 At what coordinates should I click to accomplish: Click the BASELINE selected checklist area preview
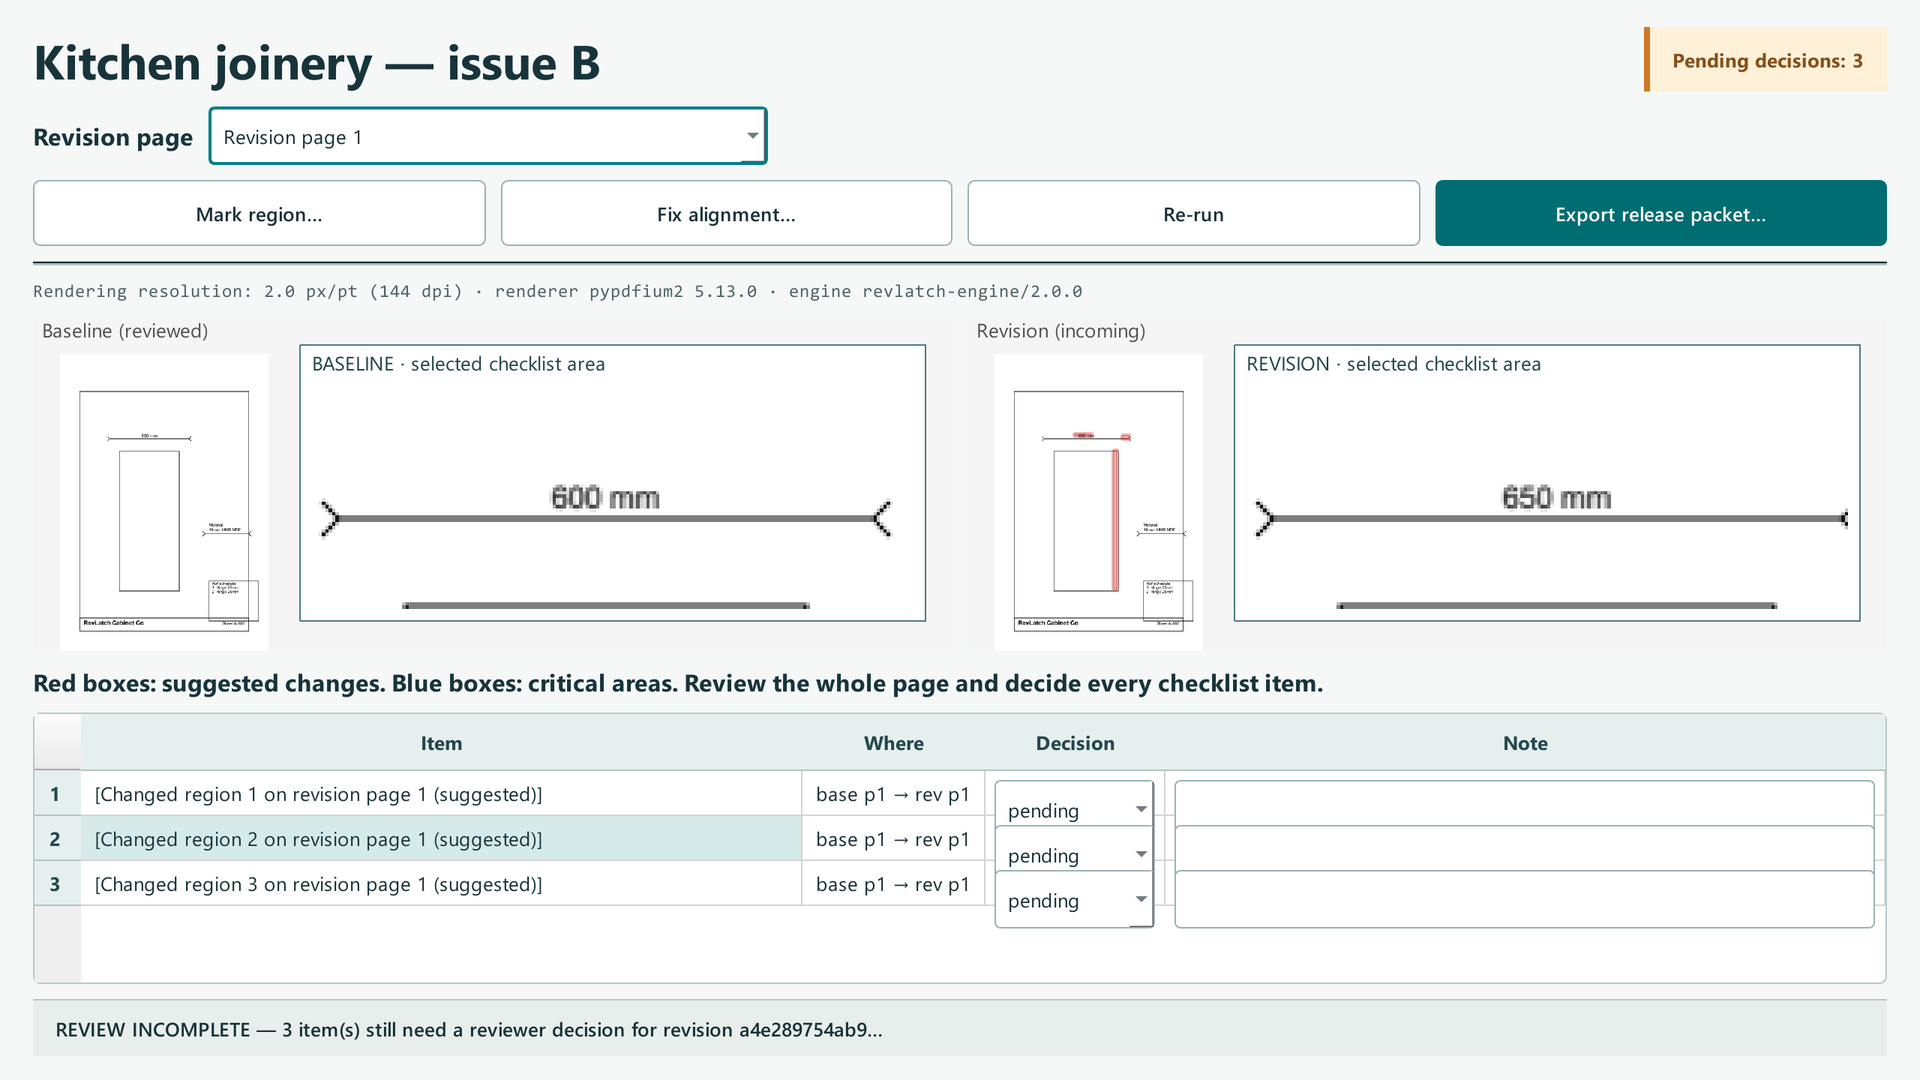612,483
